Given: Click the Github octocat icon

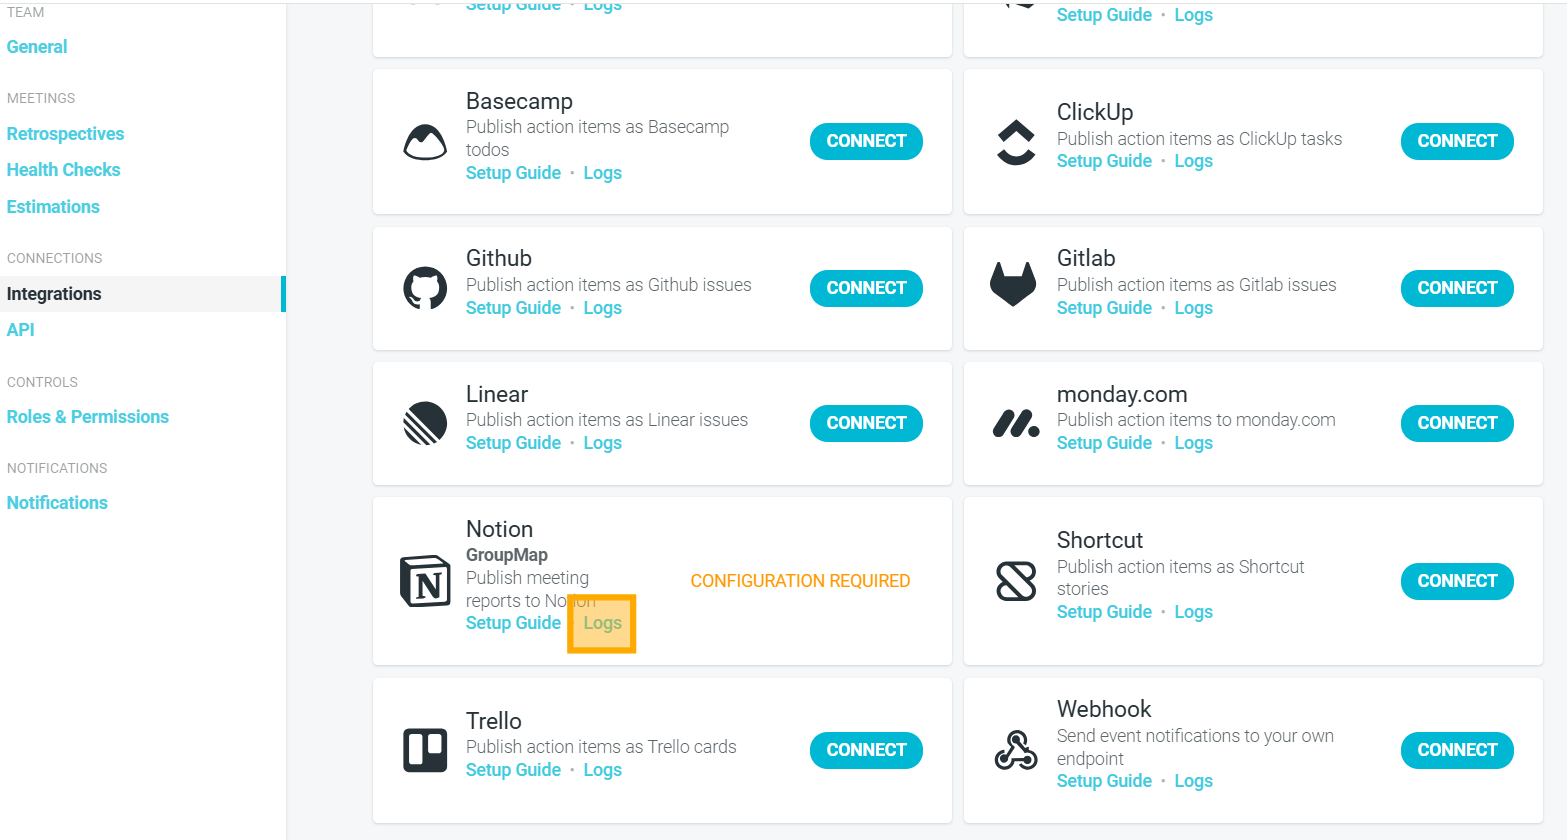Looking at the screenshot, I should (x=425, y=288).
